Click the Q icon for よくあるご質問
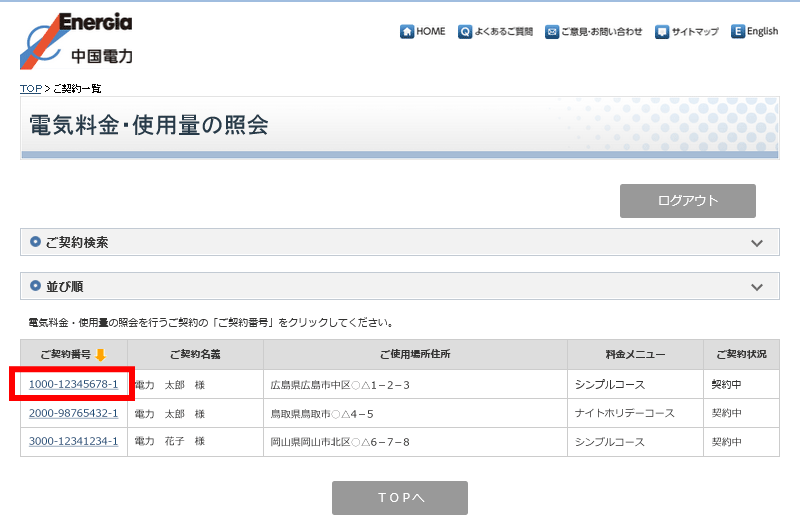Viewport: 800px width, 530px height. click(x=465, y=32)
